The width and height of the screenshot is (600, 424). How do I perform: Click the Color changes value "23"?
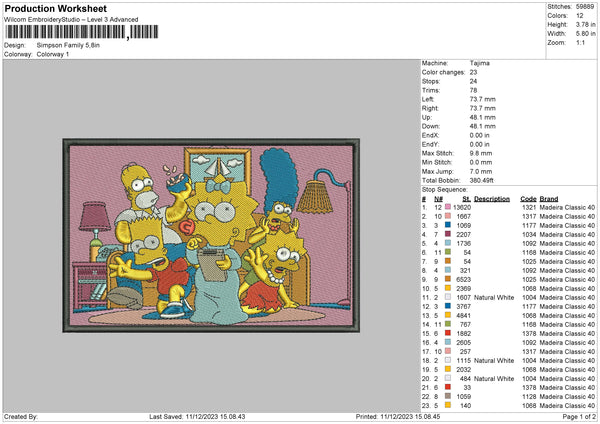[473, 72]
